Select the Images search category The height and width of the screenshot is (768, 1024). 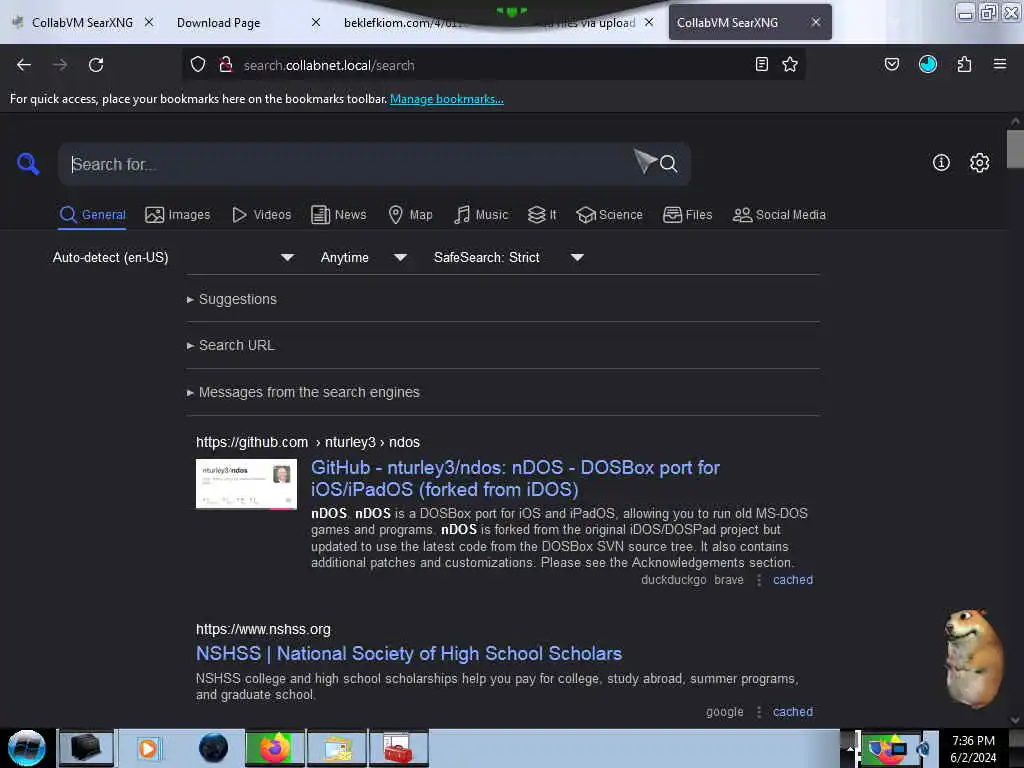pos(178,215)
